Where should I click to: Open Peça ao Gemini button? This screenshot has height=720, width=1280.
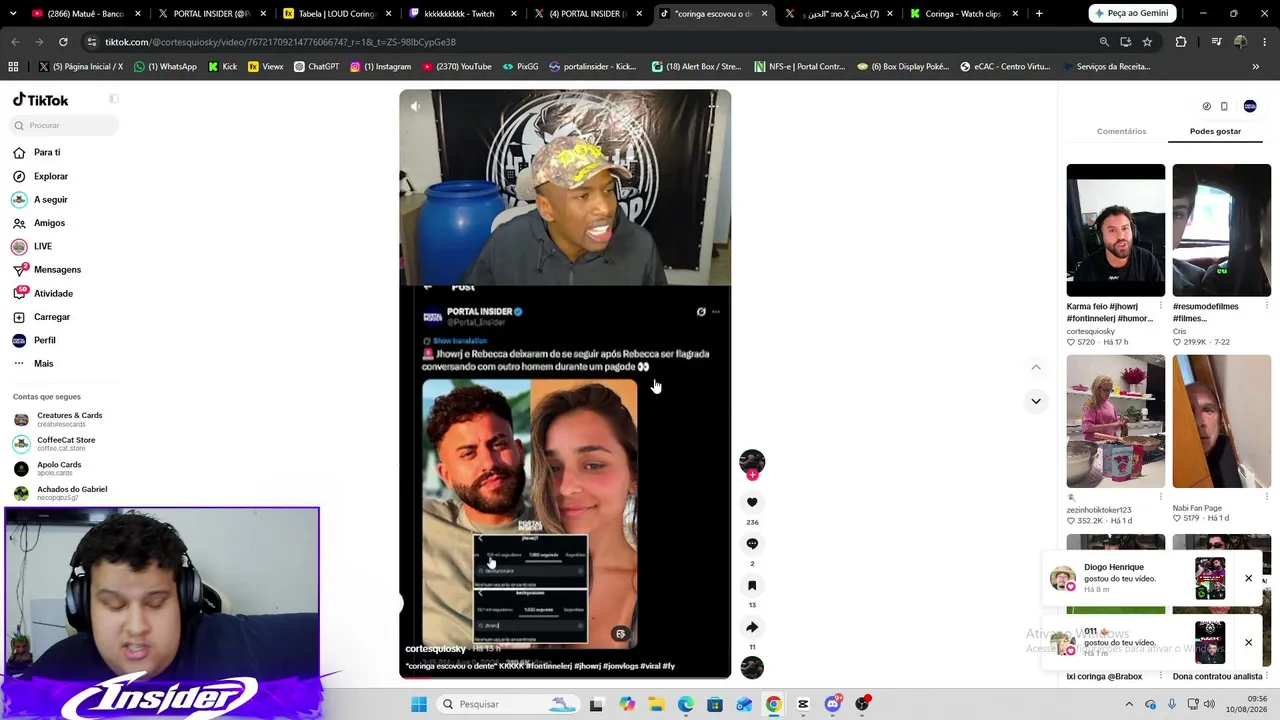click(1131, 14)
